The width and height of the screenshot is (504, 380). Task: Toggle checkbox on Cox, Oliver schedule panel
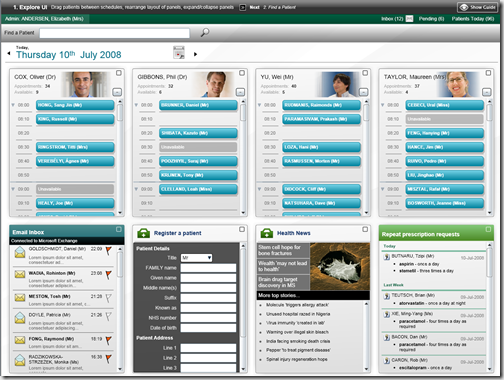click(x=119, y=73)
